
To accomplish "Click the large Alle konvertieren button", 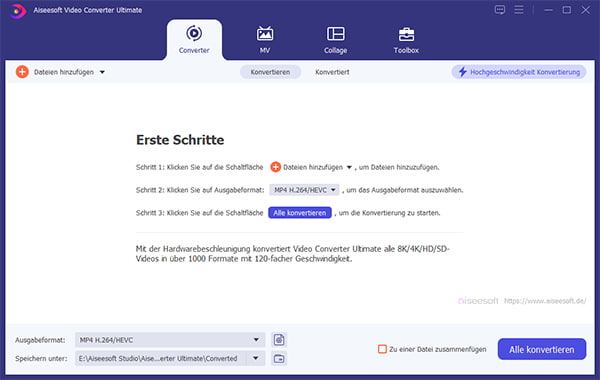I will [542, 349].
